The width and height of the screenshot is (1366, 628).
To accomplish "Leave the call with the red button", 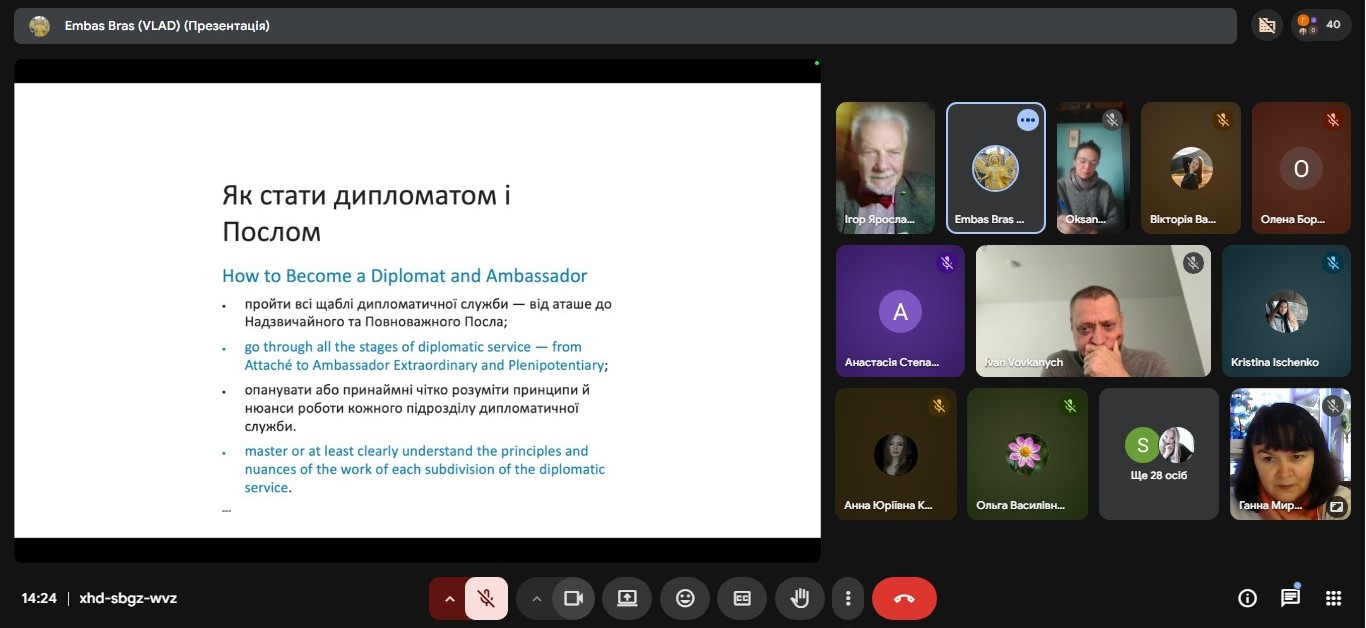I will click(904, 598).
